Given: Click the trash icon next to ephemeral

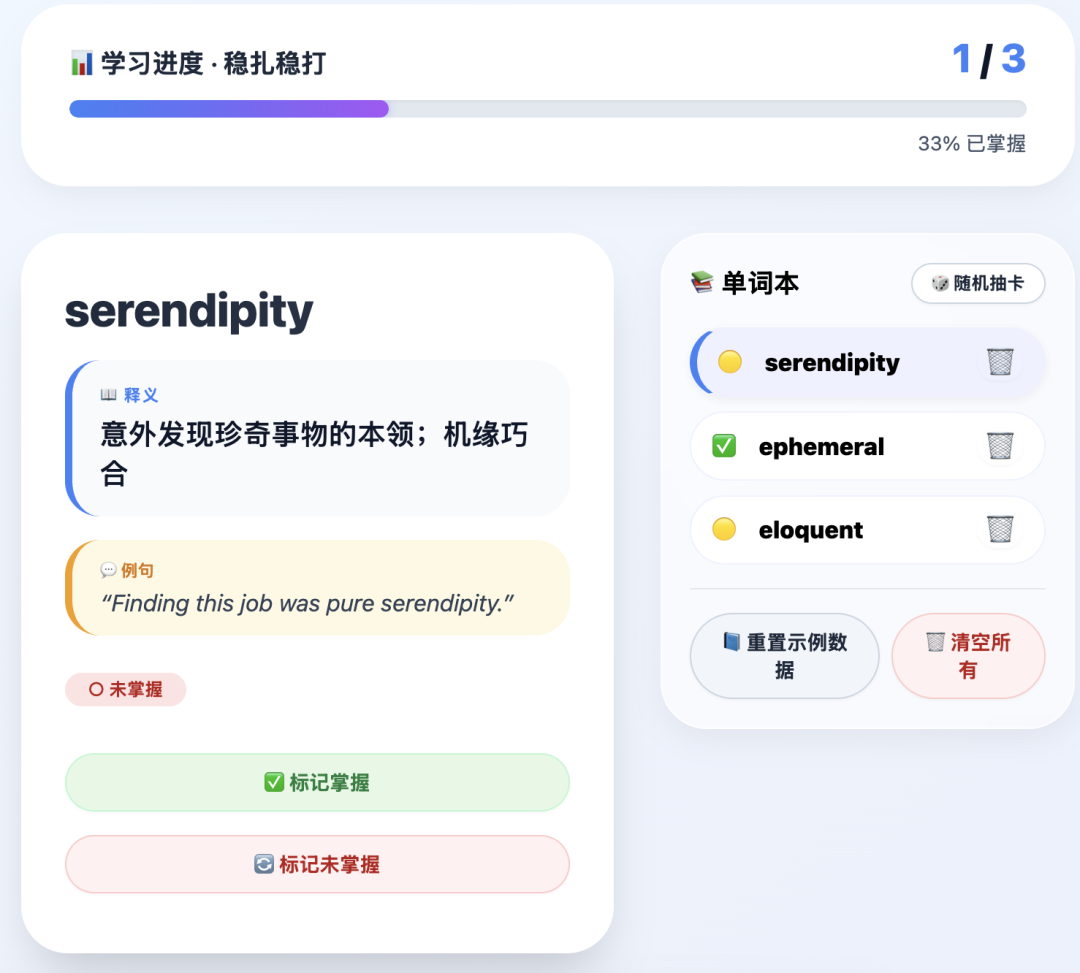Looking at the screenshot, I should (x=998, y=446).
